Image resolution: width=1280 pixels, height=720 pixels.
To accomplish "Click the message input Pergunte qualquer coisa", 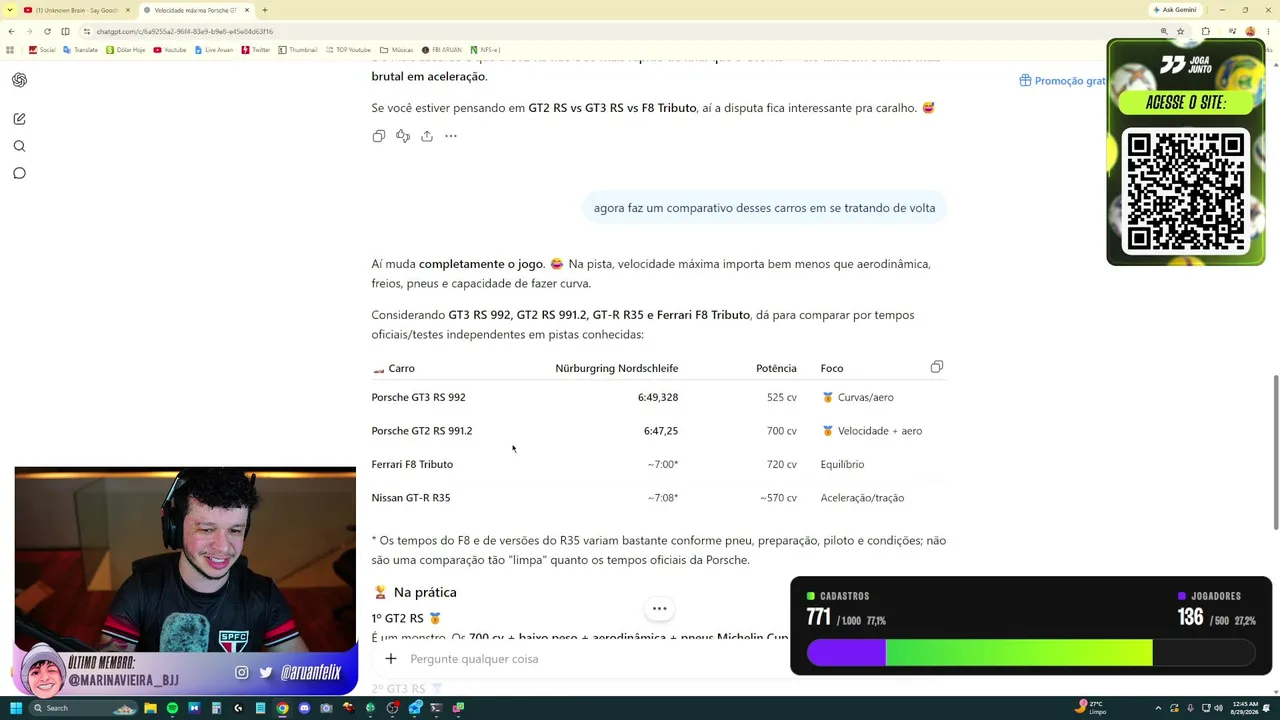I will click(x=474, y=659).
